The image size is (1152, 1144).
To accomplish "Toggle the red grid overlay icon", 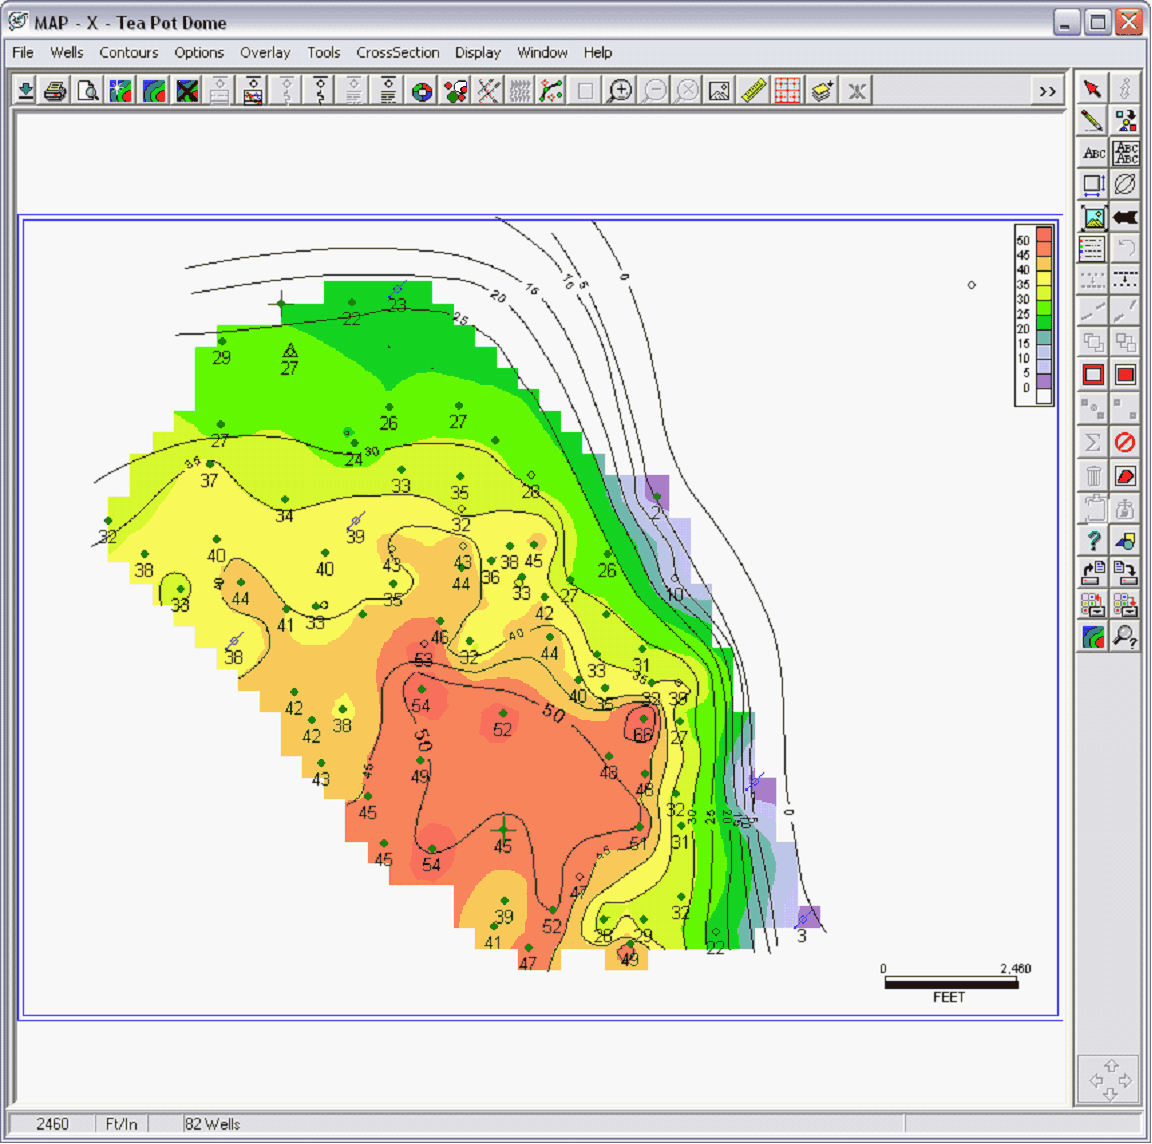I will (x=787, y=91).
